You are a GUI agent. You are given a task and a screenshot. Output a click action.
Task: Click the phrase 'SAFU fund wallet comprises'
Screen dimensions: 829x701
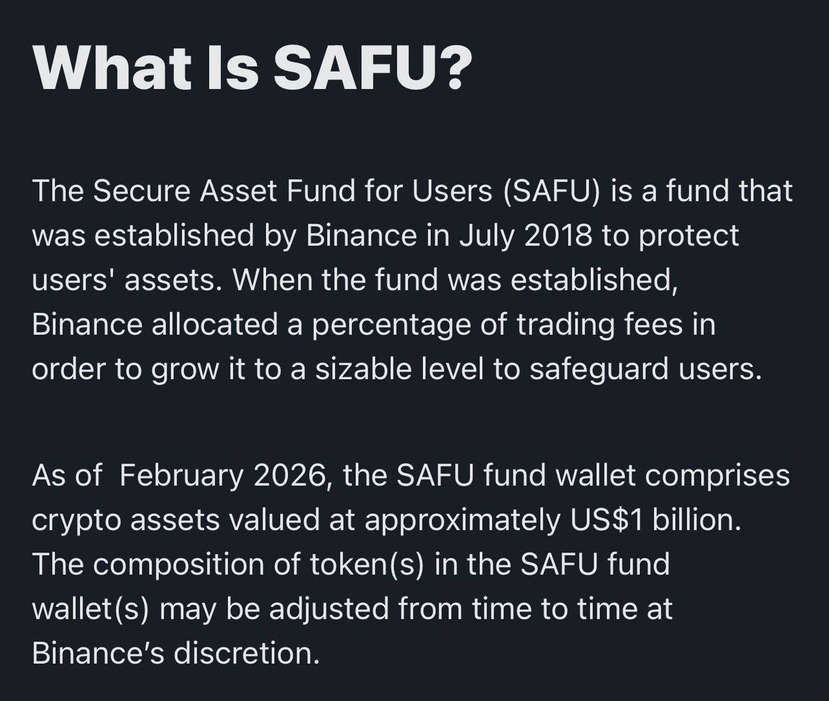point(593,476)
